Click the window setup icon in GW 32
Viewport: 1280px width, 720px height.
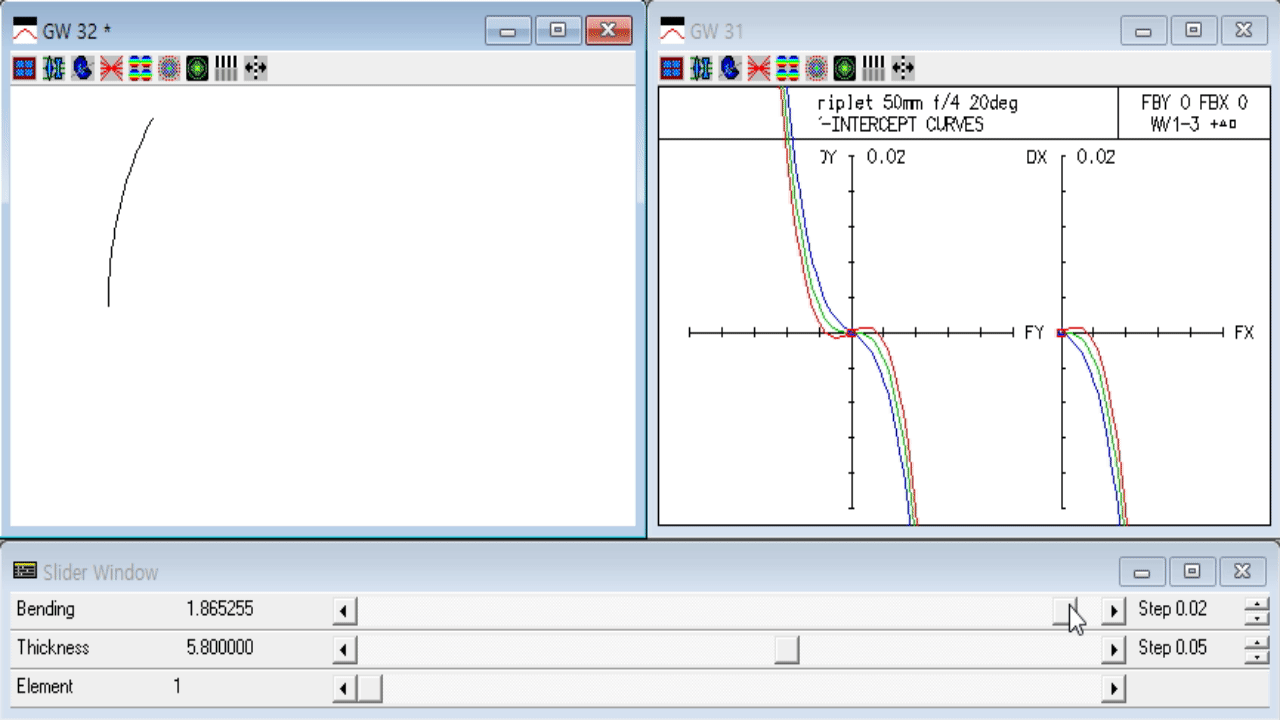pyautogui.click(x=24, y=68)
